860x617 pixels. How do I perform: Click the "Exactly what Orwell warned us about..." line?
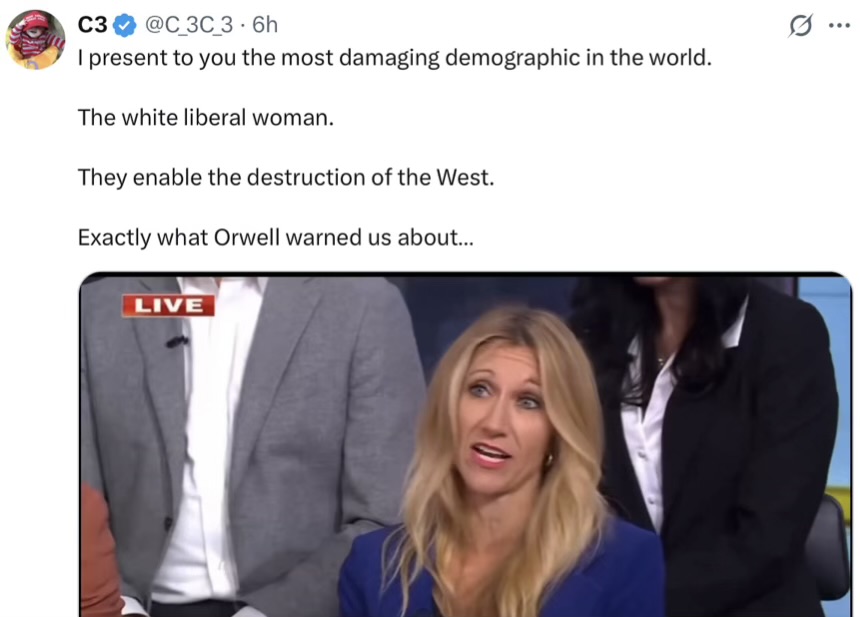click(x=275, y=237)
